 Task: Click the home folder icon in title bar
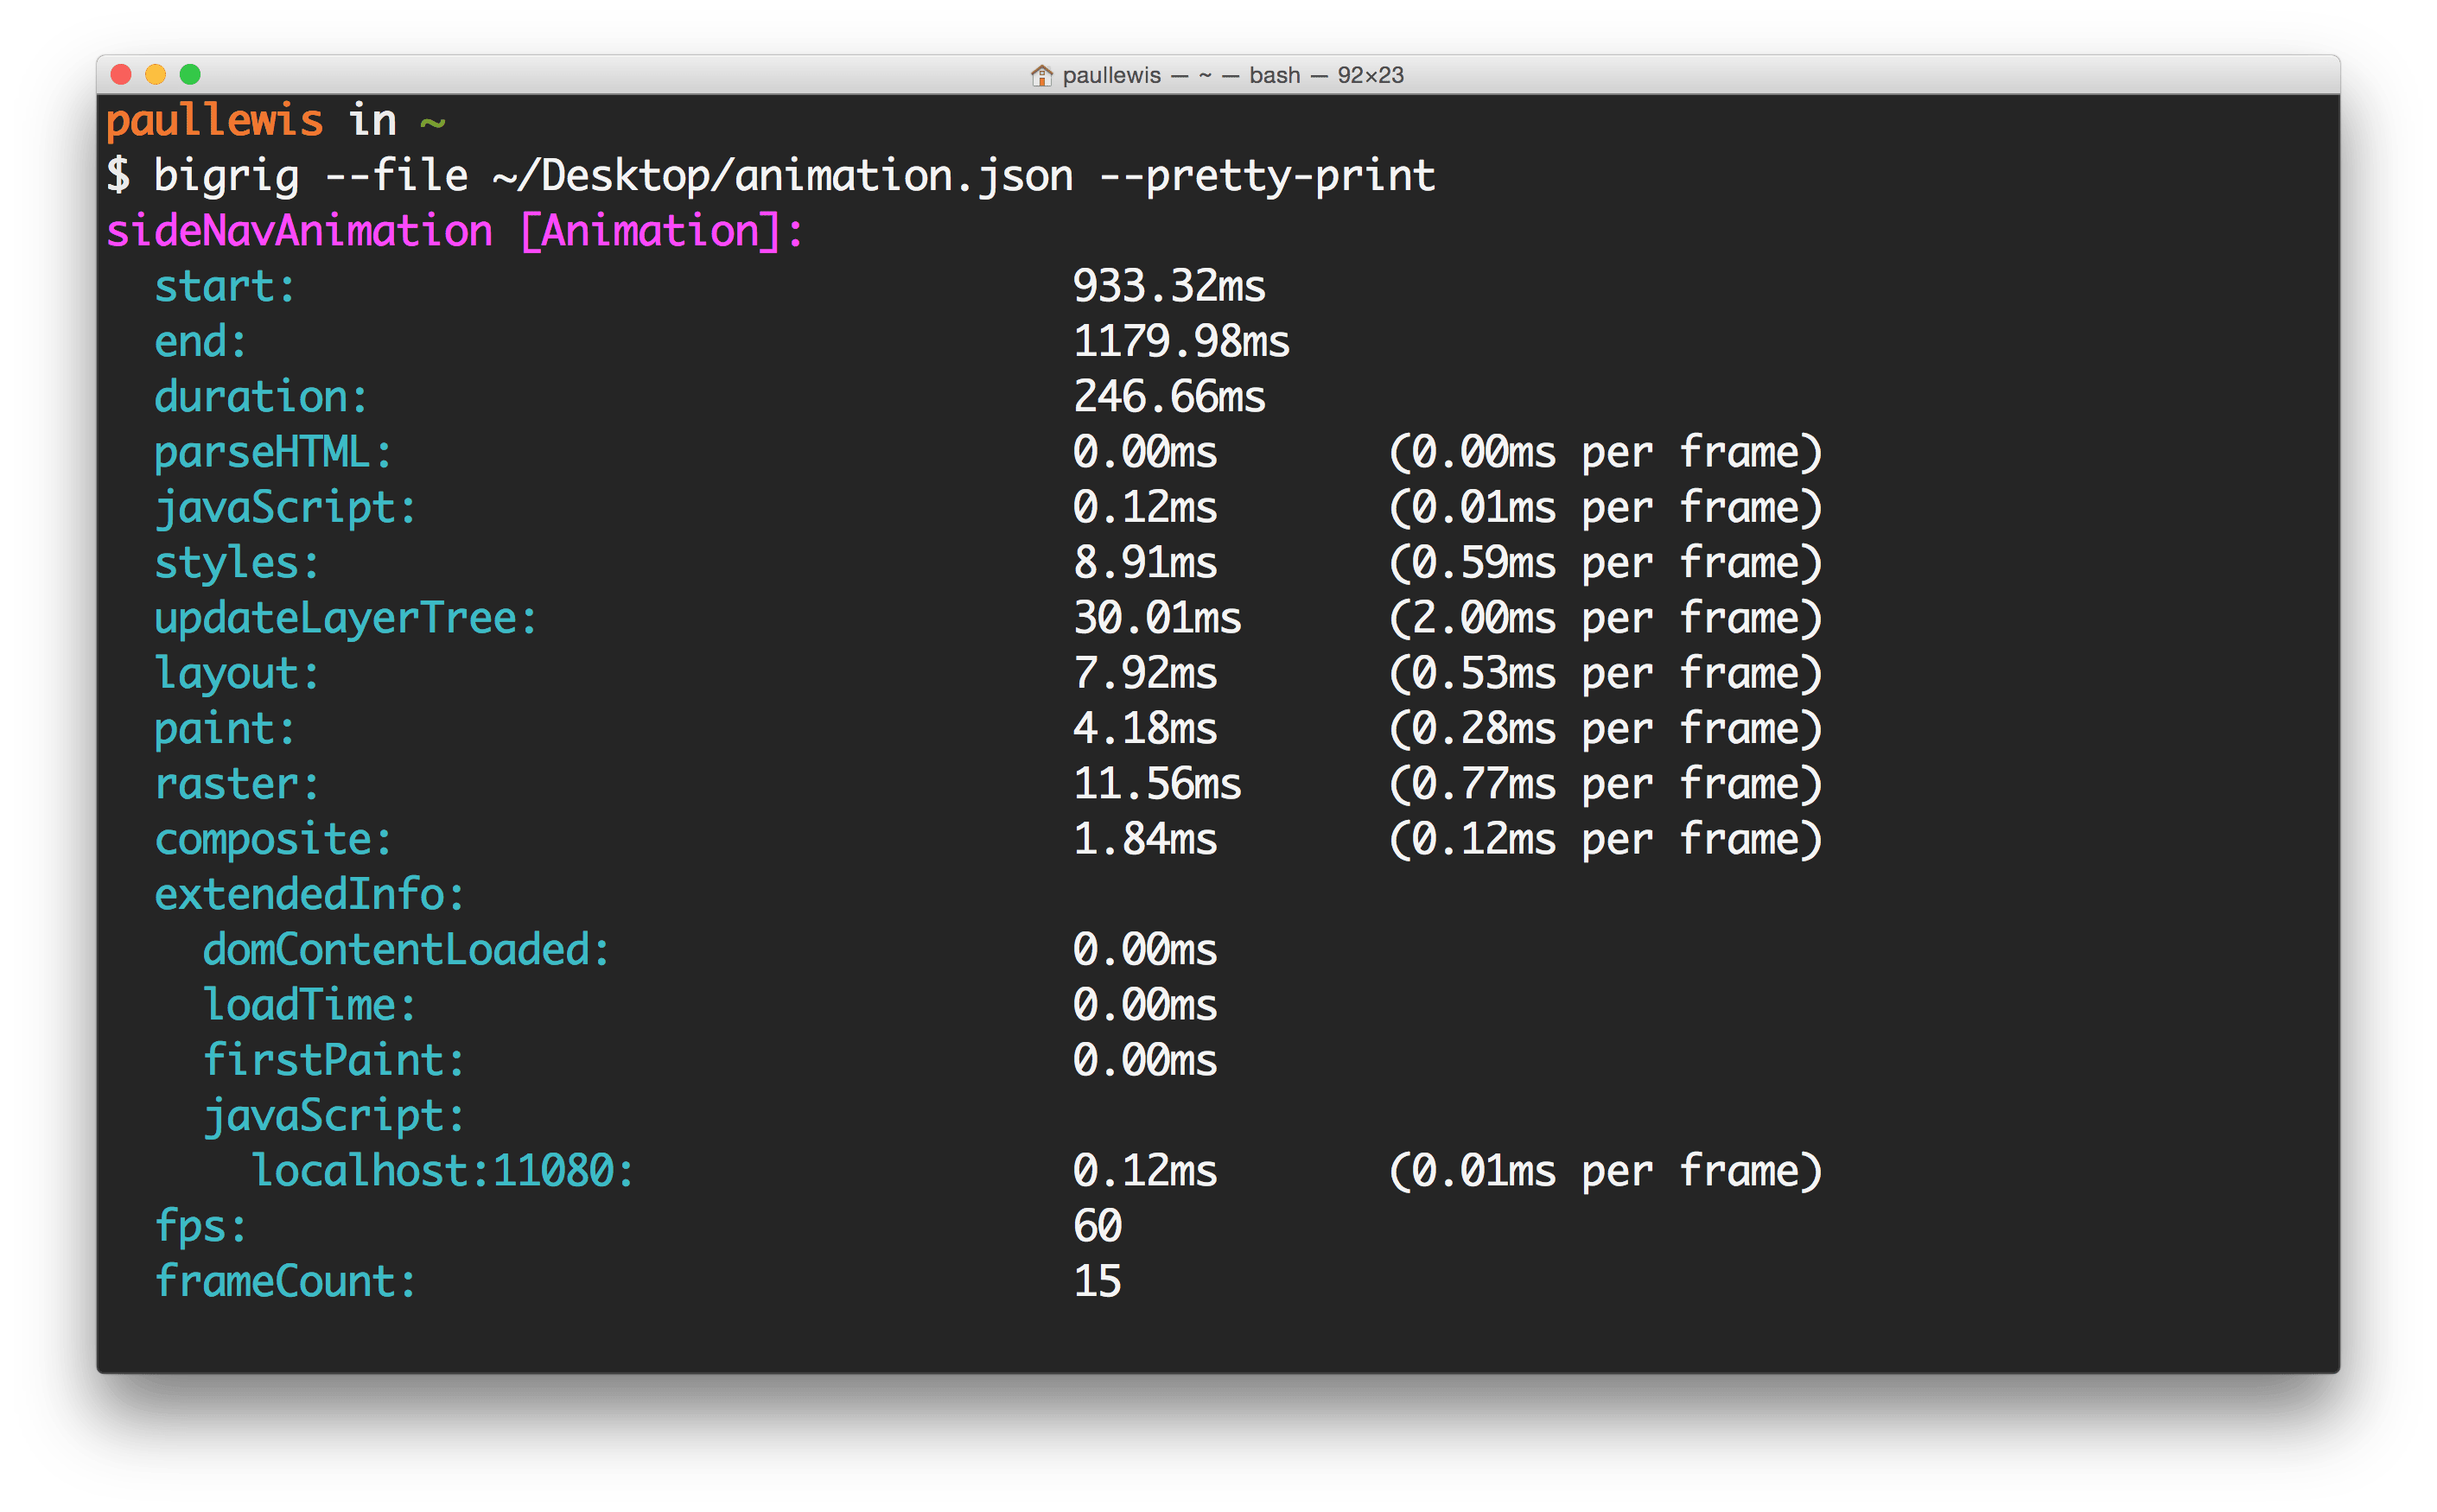click(1041, 74)
